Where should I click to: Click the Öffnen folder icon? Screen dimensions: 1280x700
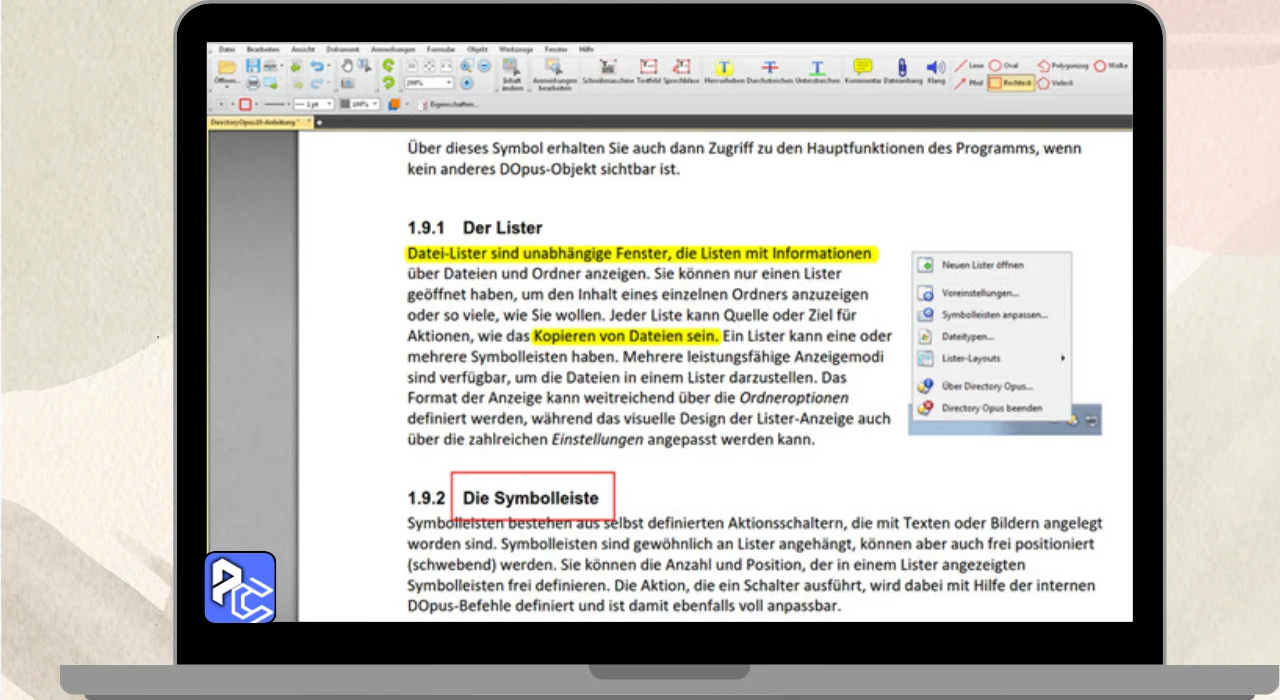(226, 68)
